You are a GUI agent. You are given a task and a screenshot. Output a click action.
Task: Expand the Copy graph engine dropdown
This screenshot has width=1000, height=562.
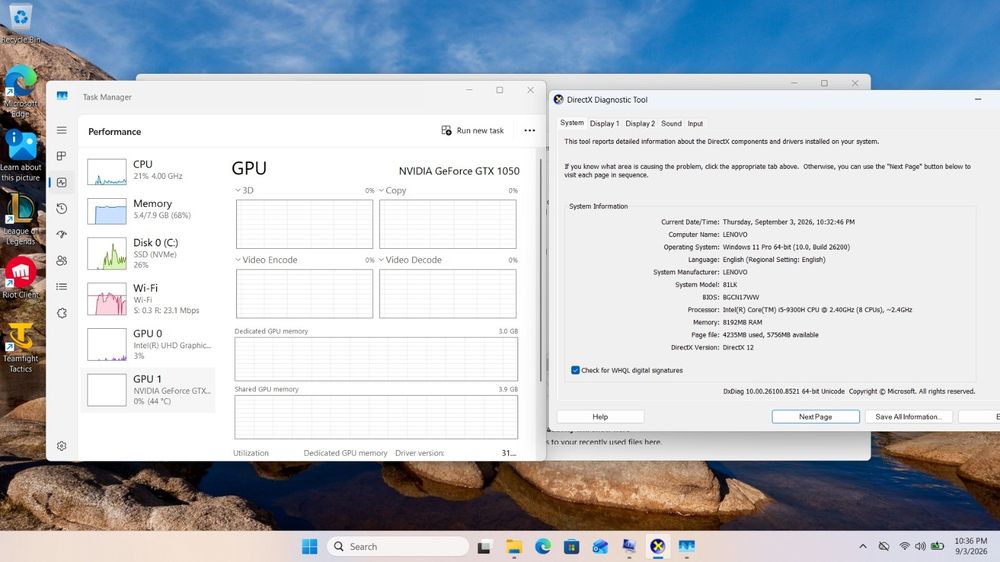tap(381, 190)
